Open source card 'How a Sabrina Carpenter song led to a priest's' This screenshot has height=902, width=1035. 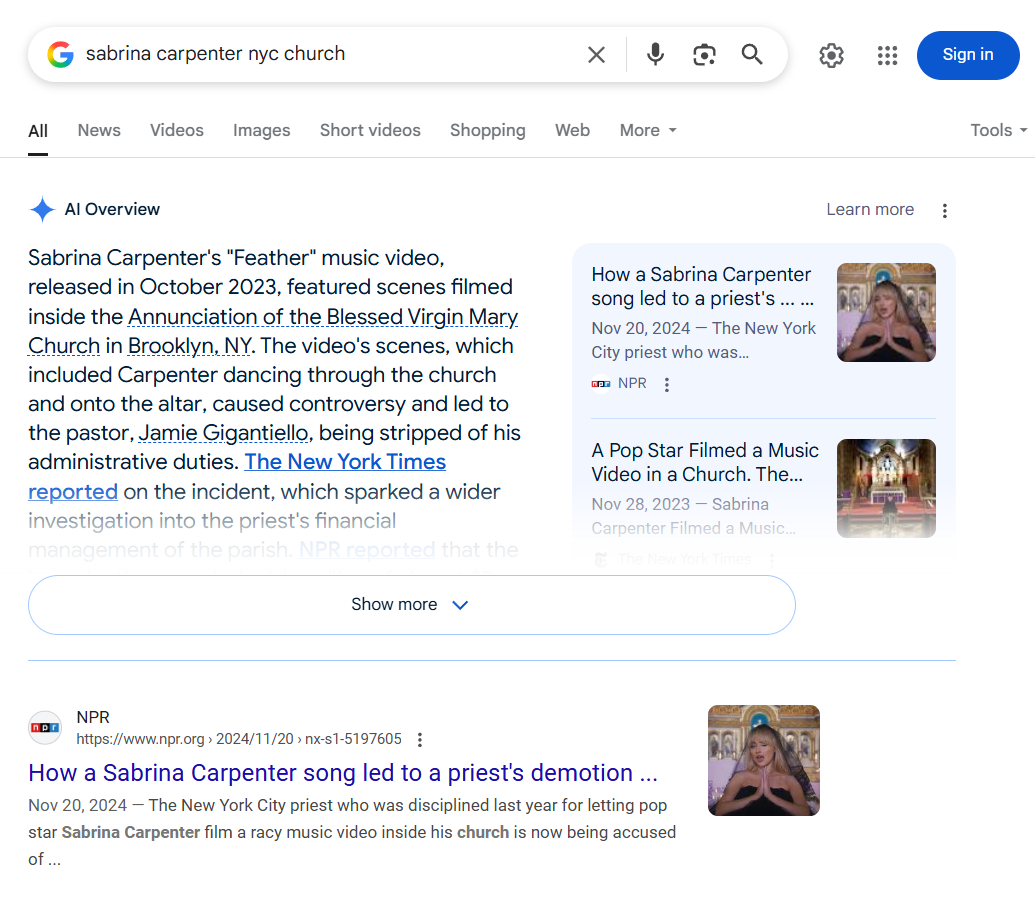[x=703, y=286]
